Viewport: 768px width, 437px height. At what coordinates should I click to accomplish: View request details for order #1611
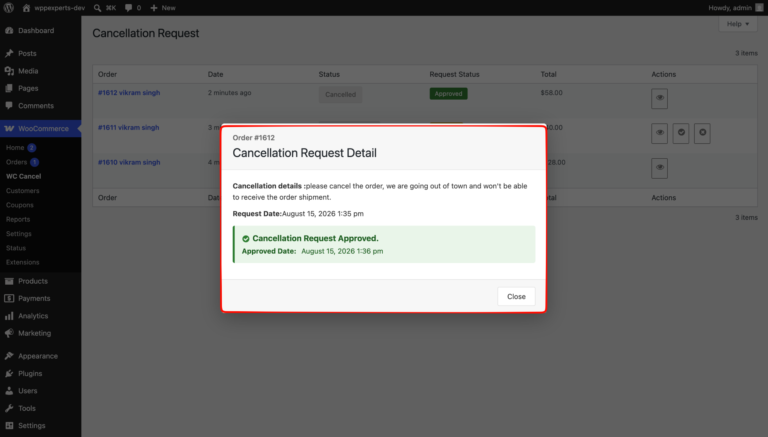click(x=659, y=133)
